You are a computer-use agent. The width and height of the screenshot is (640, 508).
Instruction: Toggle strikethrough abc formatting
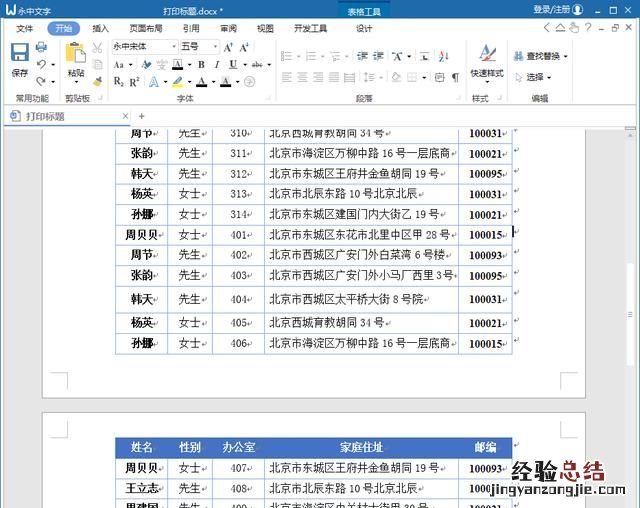[257, 64]
